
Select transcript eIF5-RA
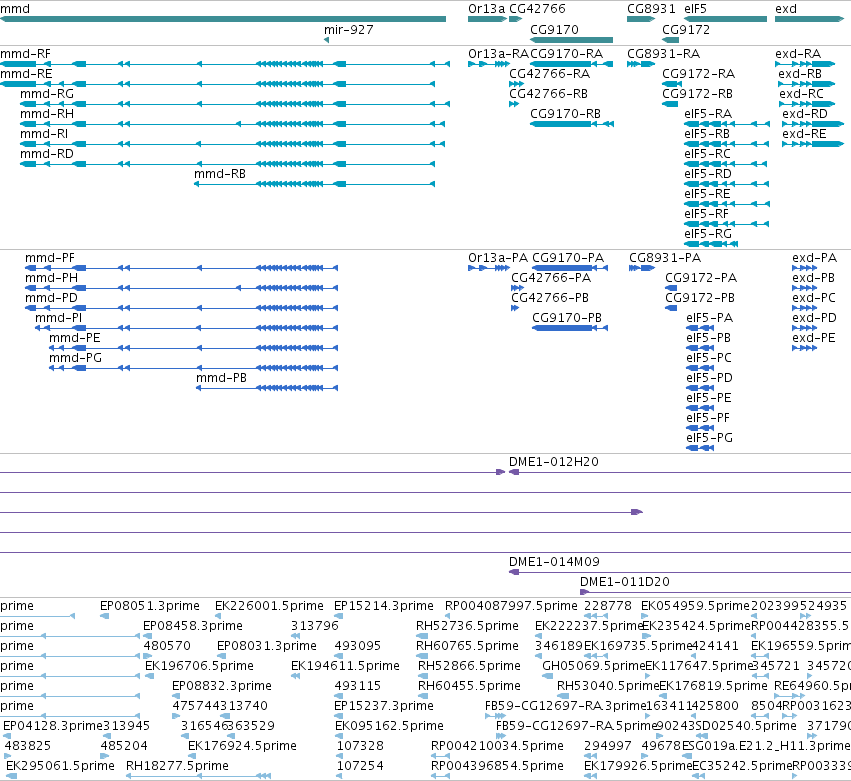[708, 115]
